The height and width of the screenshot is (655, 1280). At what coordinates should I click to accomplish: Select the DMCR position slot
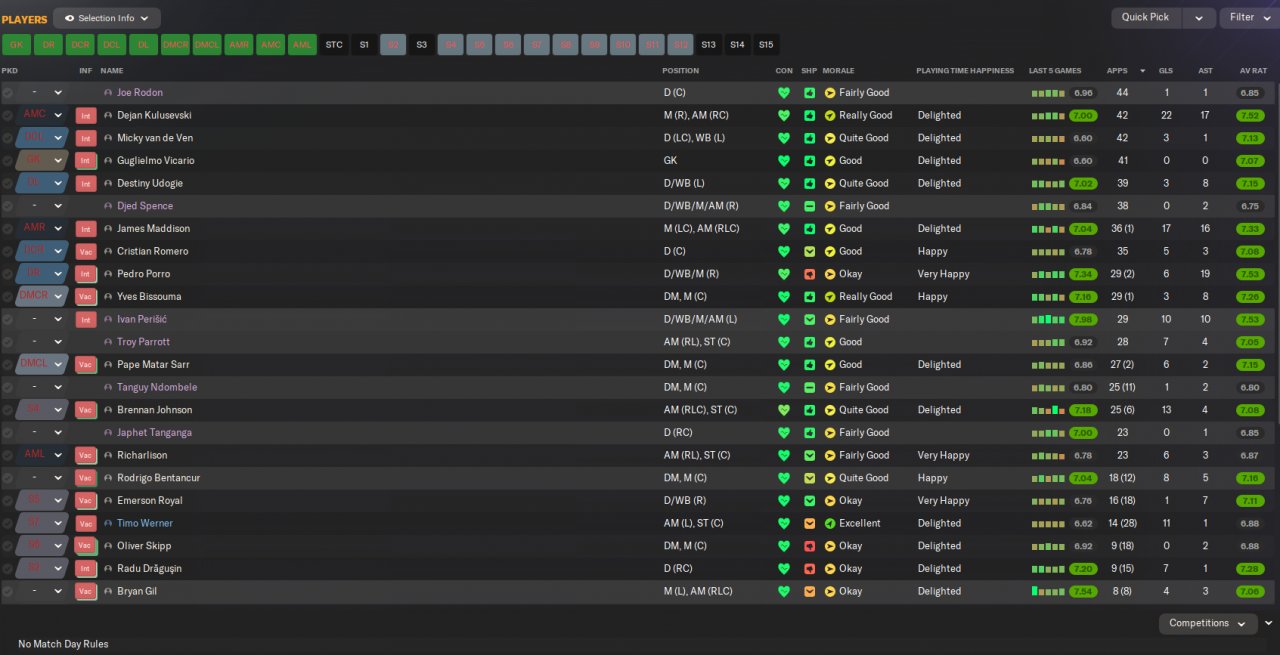[x=175, y=45]
